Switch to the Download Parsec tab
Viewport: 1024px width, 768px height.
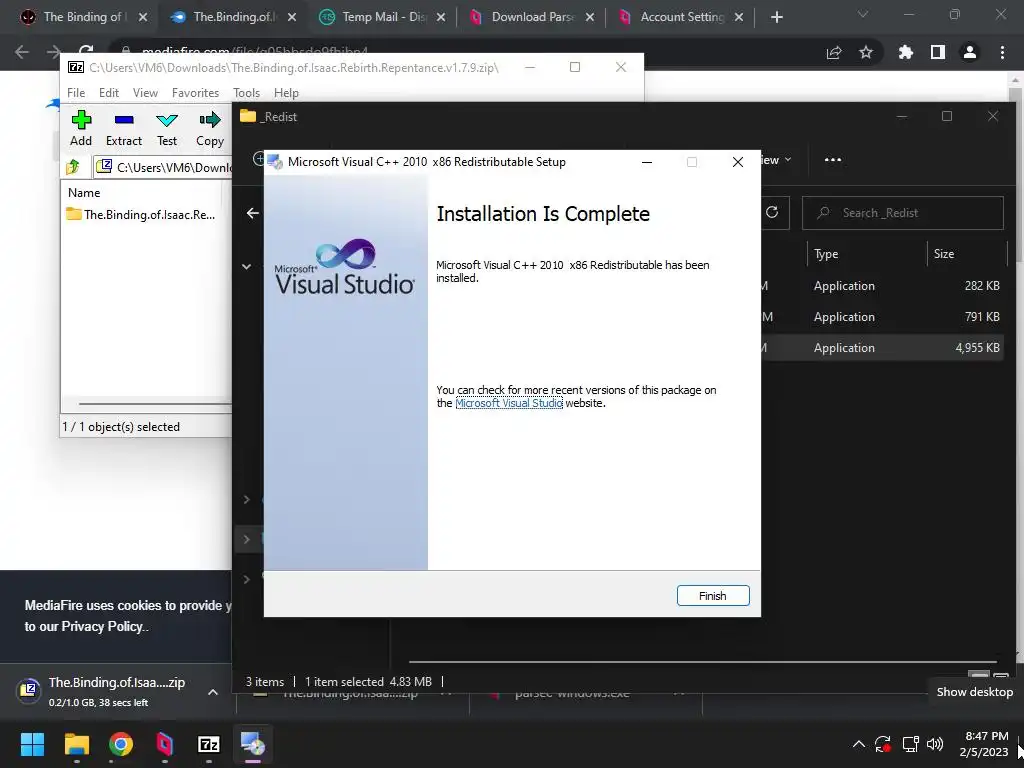pos(530,17)
